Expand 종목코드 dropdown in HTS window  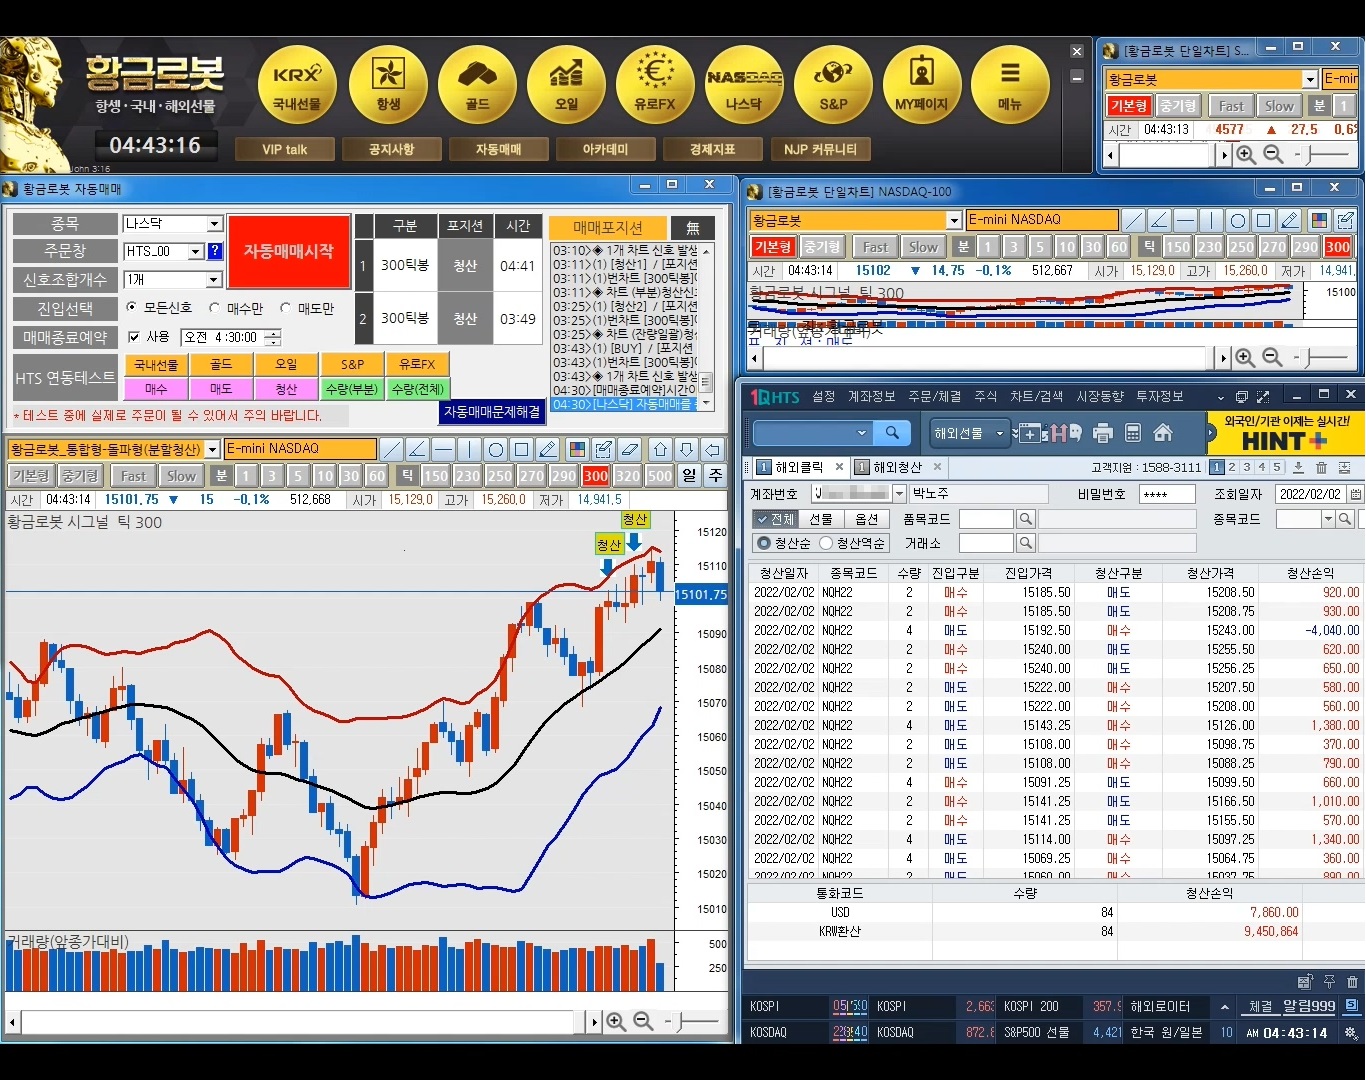(1328, 519)
